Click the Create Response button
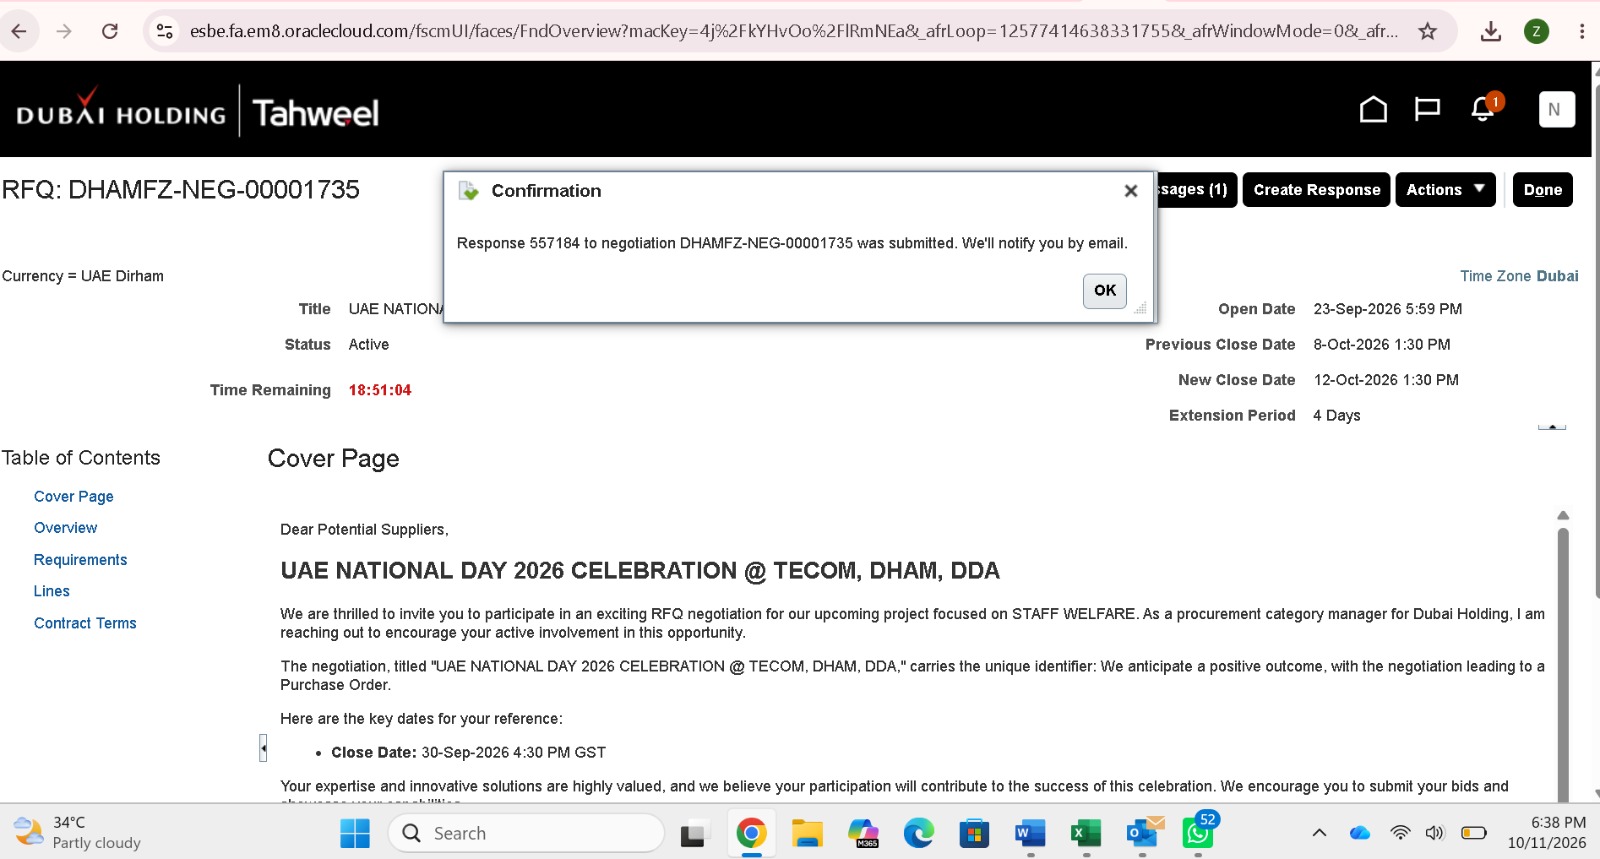The width and height of the screenshot is (1600, 859). (1316, 190)
